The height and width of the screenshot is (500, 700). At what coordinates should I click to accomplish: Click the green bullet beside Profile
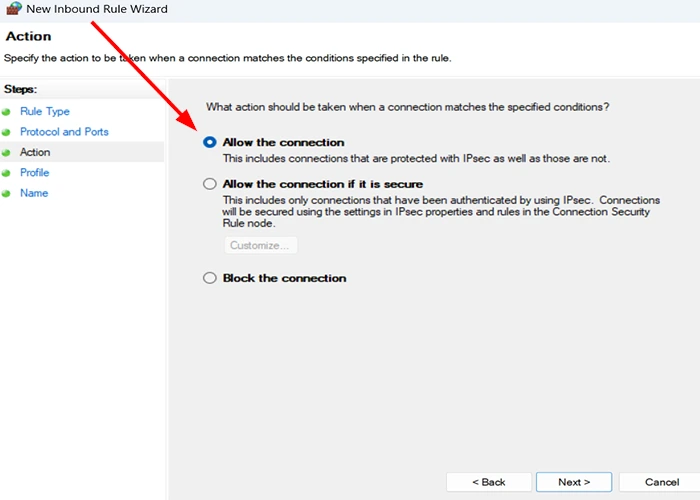point(6,173)
